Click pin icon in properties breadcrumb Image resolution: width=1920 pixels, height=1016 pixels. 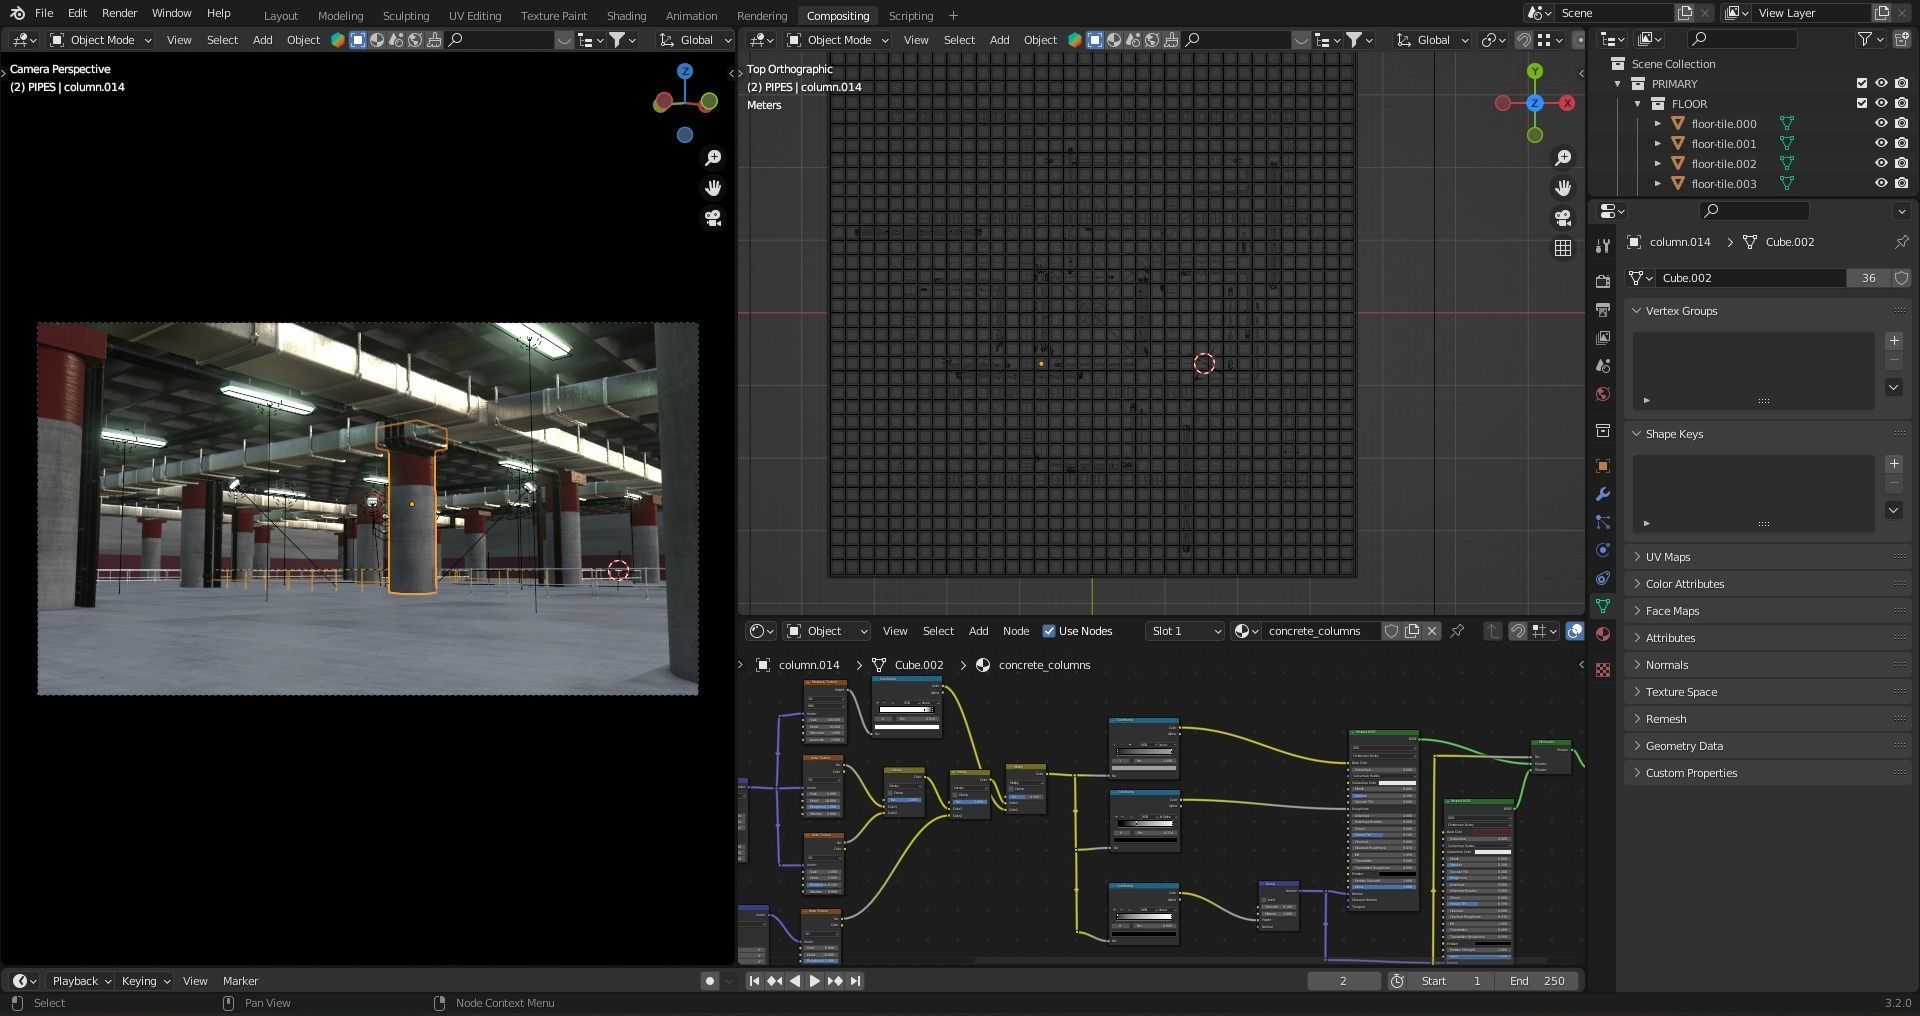pyautogui.click(x=1901, y=242)
